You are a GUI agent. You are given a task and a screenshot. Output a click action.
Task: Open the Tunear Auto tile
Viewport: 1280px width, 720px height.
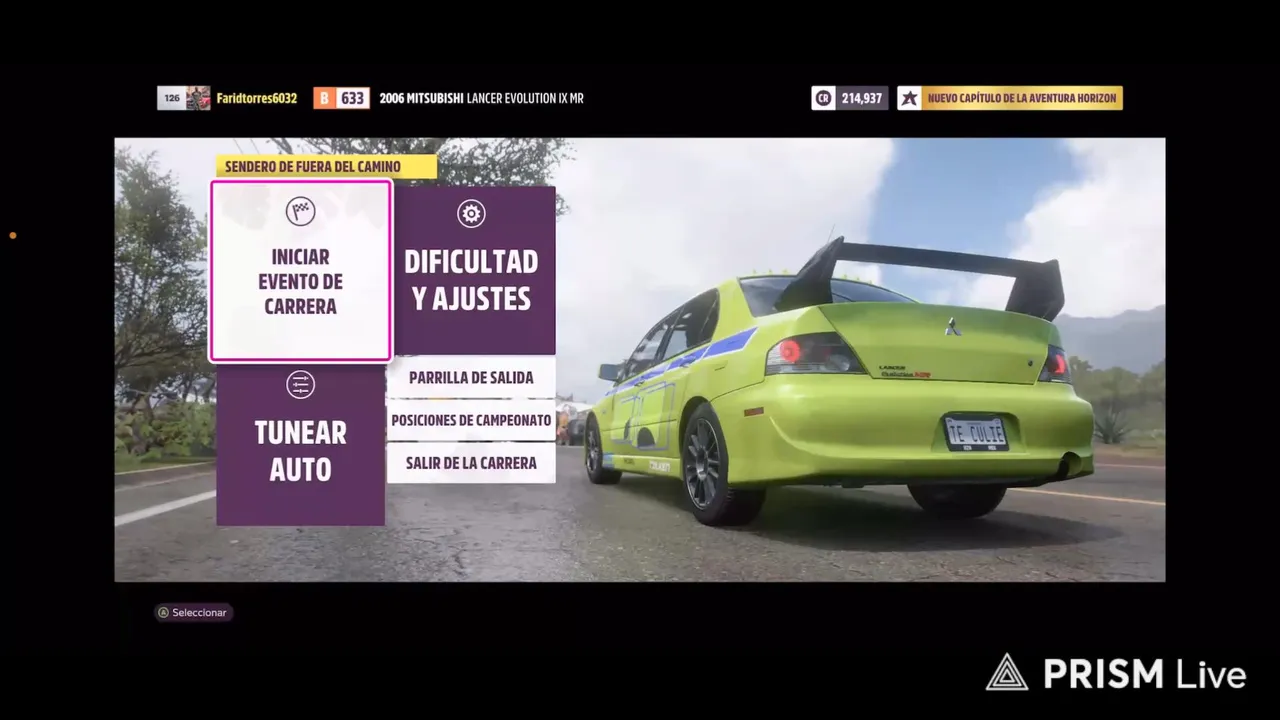(300, 445)
